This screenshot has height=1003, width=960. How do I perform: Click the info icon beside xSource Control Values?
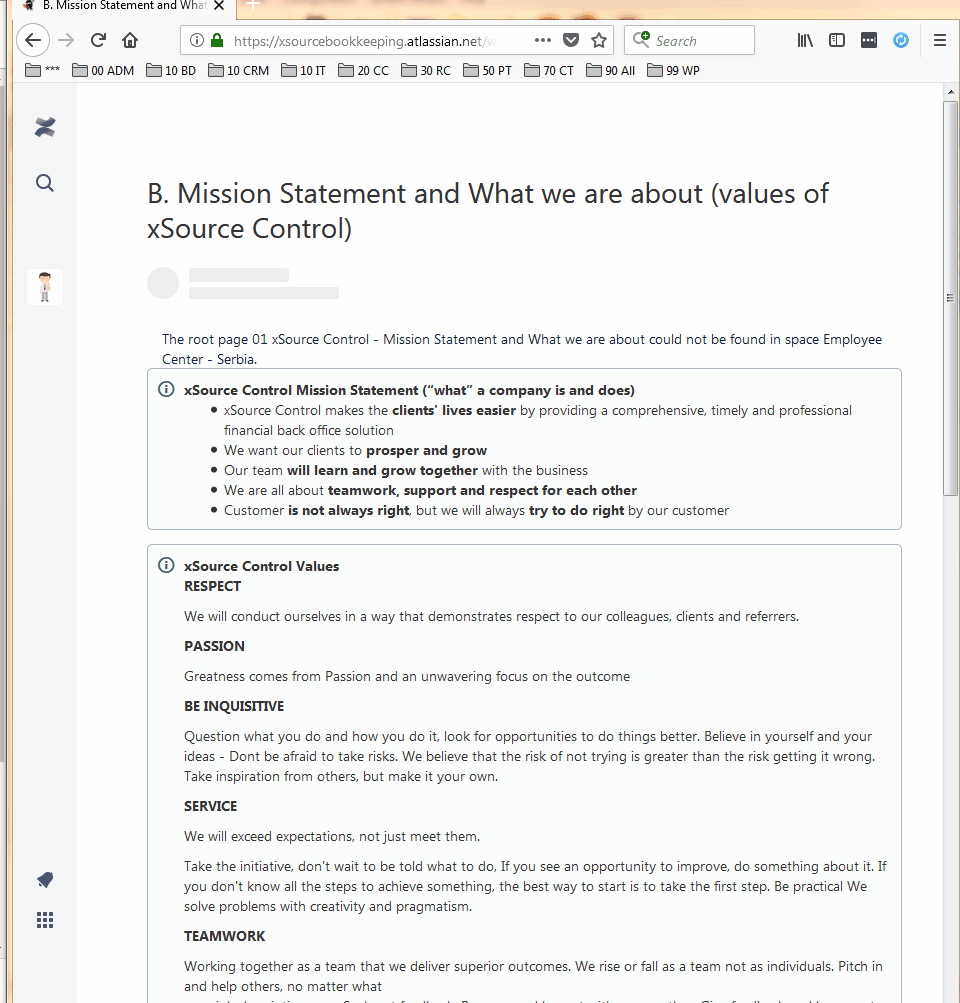(x=166, y=565)
